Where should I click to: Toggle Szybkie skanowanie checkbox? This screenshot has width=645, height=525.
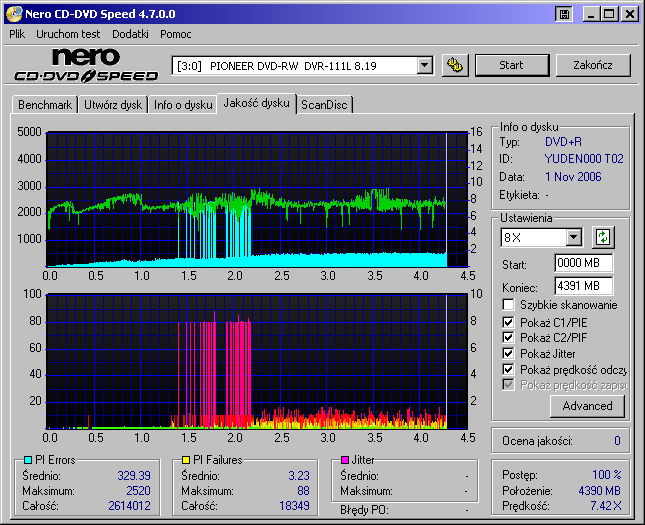508,305
